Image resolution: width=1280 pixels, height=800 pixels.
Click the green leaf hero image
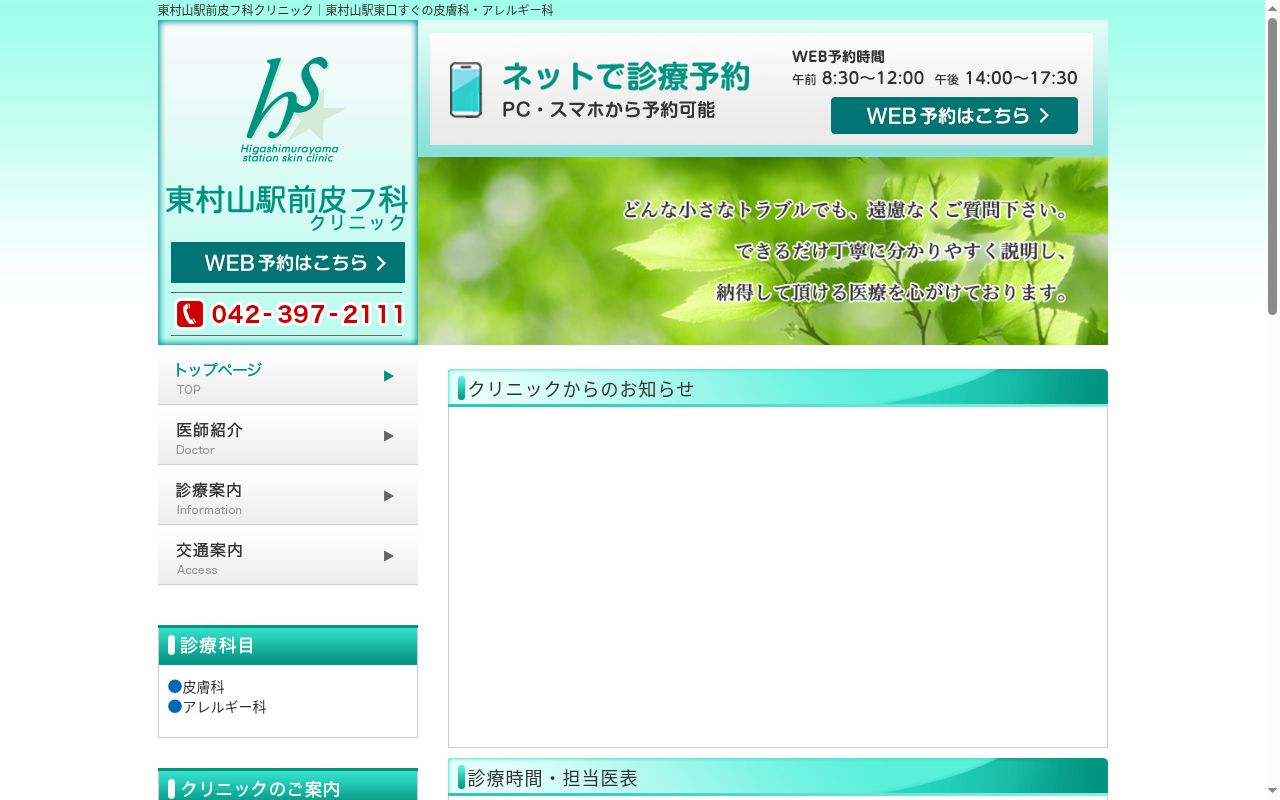pos(763,251)
